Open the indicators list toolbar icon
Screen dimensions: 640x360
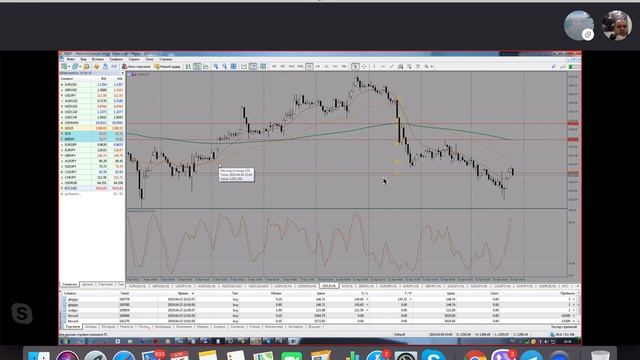(x=263, y=66)
